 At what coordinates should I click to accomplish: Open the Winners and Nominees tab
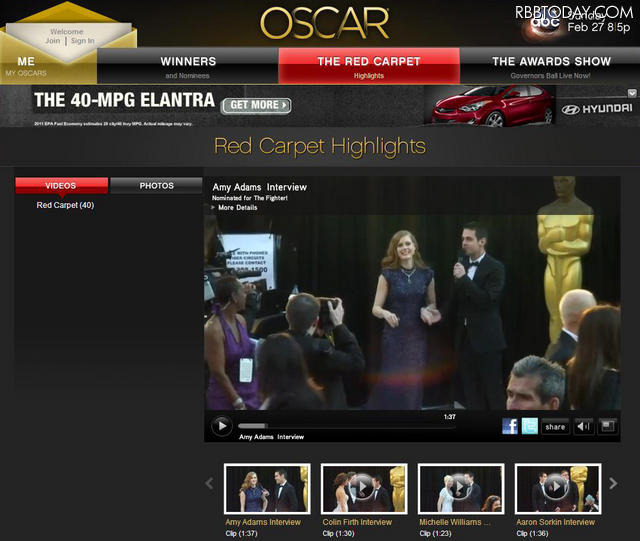[x=188, y=66]
